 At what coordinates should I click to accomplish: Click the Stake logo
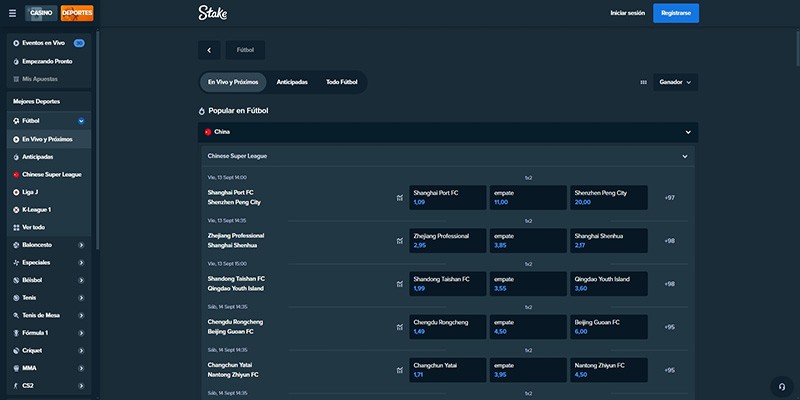pyautogui.click(x=213, y=13)
